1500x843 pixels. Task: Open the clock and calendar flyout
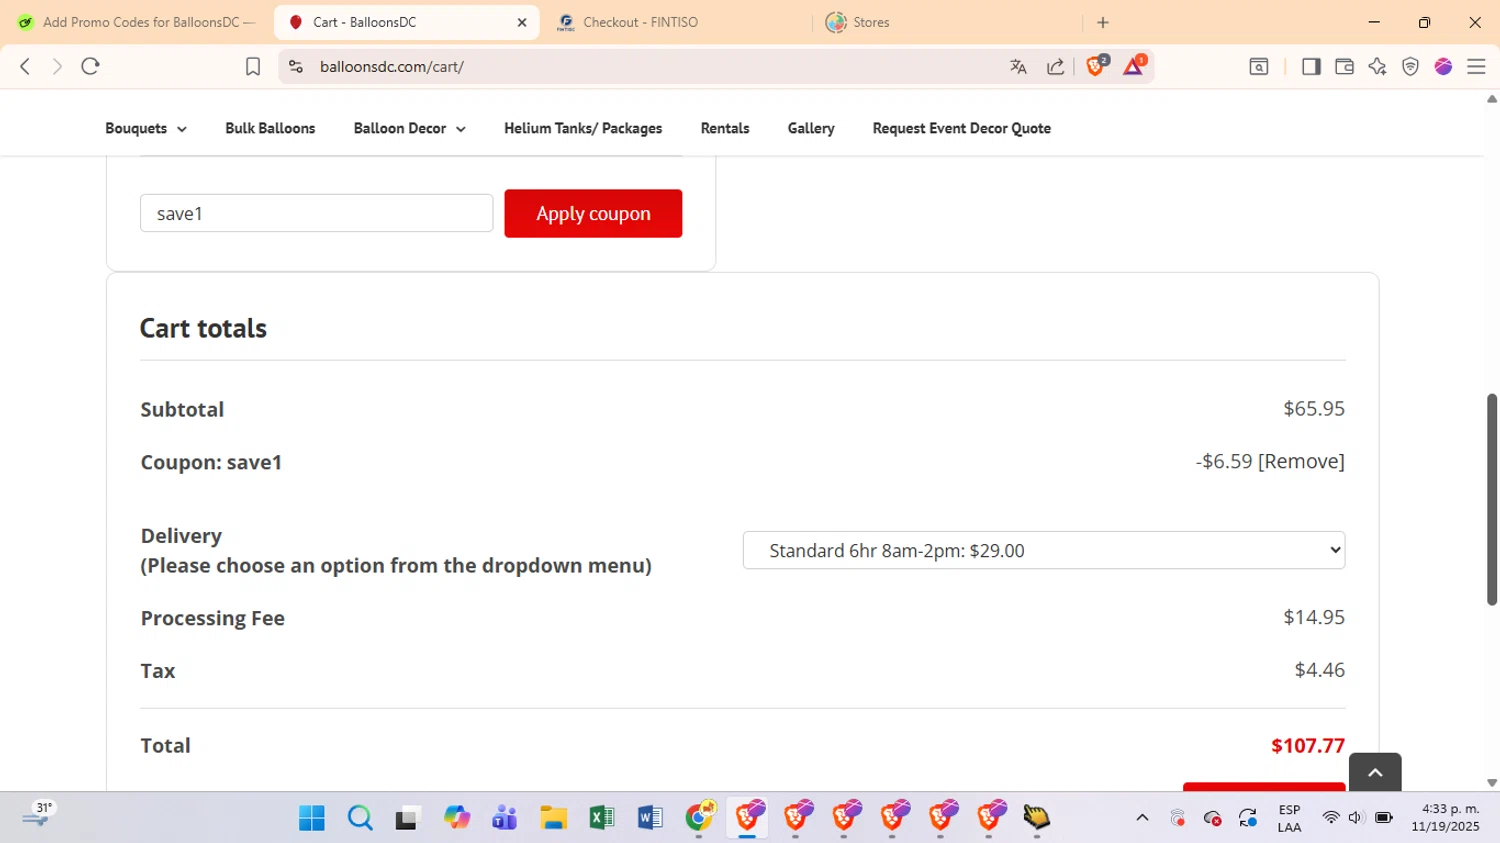click(1446, 818)
